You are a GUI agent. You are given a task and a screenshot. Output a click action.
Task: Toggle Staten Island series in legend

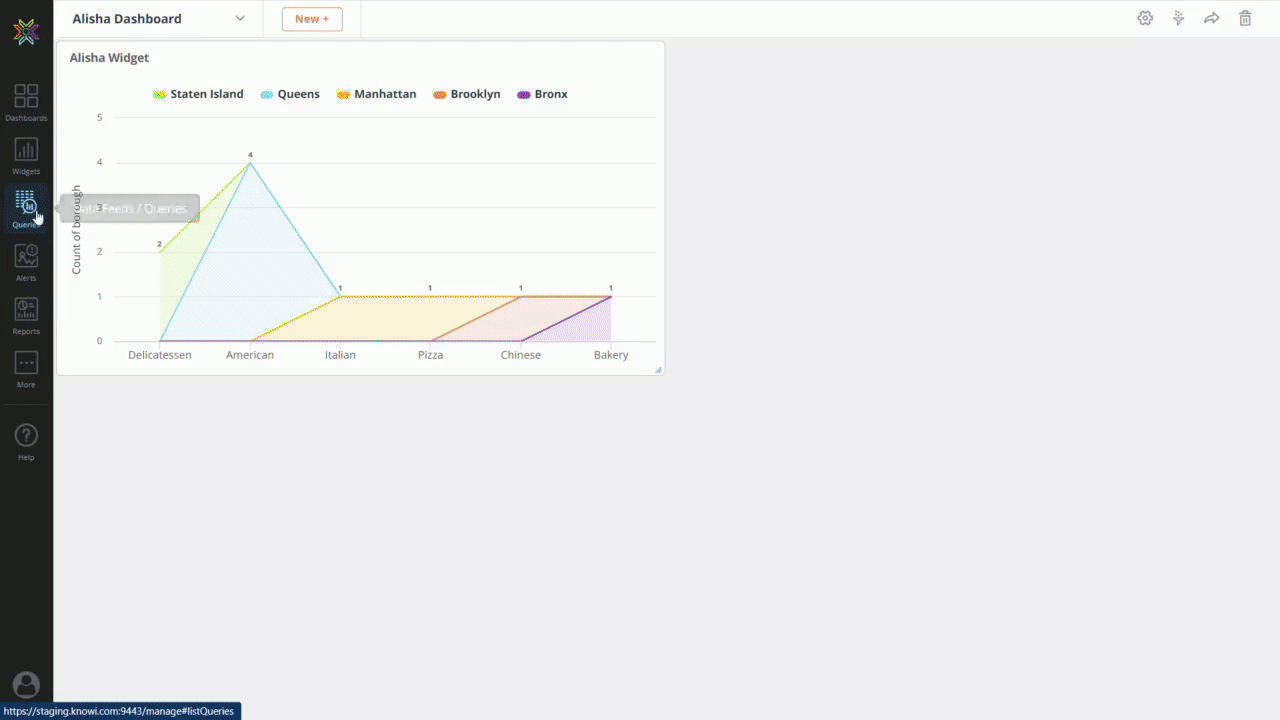[198, 94]
